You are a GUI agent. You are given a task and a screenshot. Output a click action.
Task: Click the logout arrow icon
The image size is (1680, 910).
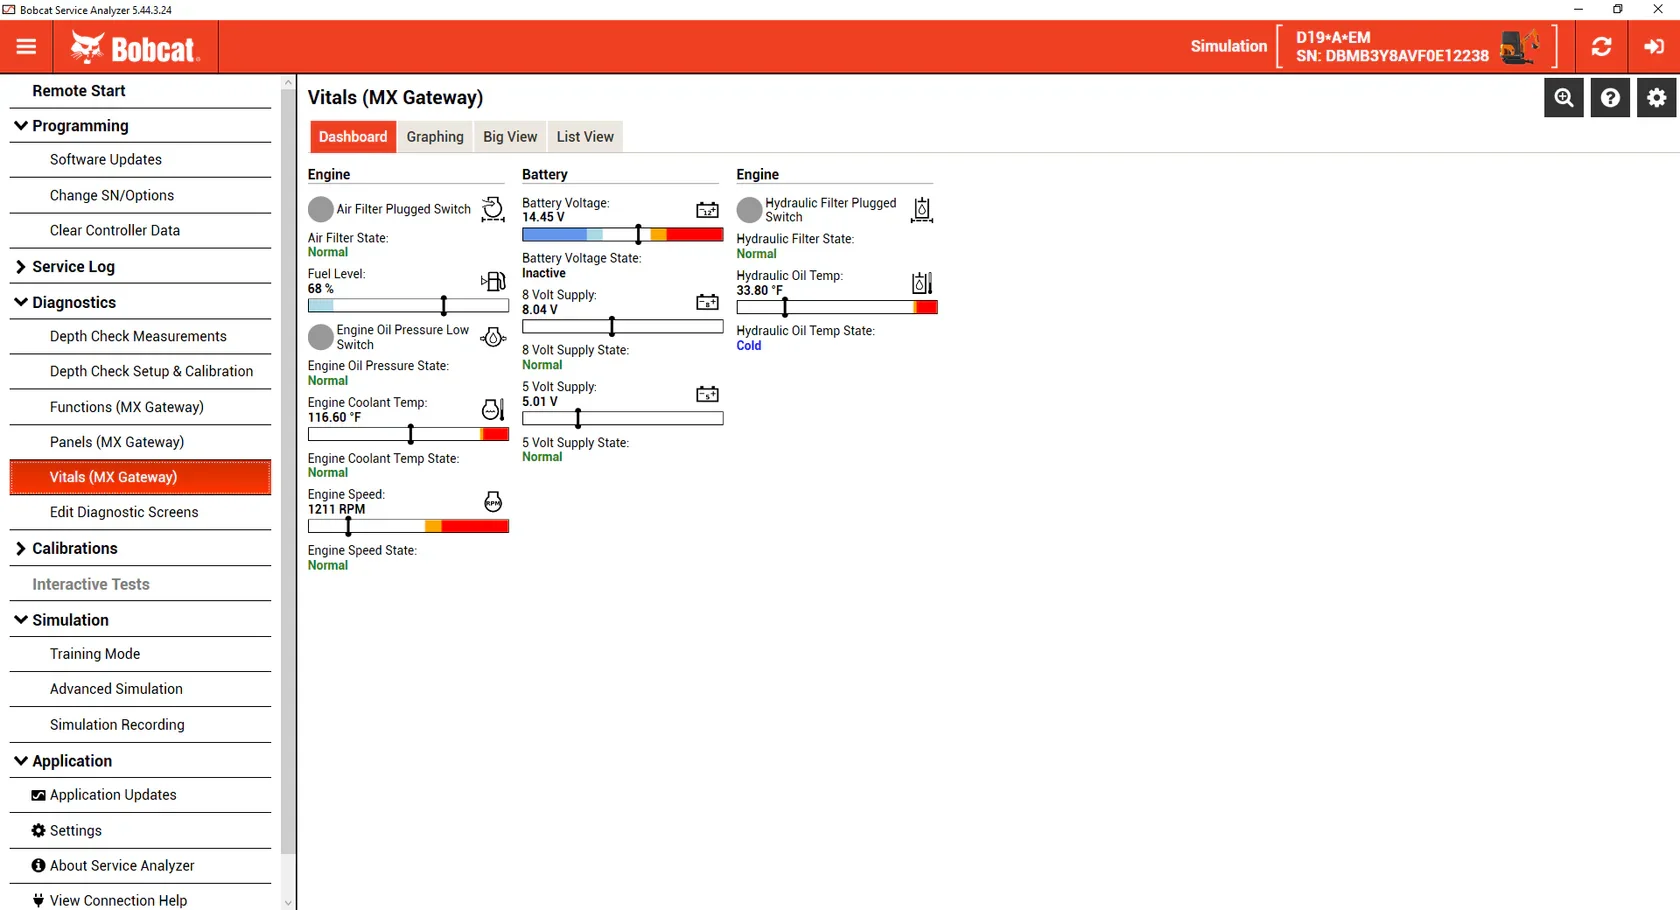point(1654,47)
